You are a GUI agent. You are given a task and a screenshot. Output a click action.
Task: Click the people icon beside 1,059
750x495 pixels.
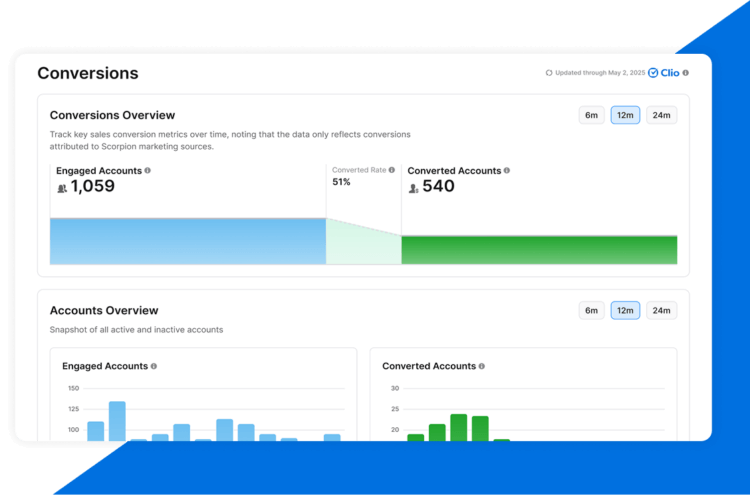[x=62, y=187]
